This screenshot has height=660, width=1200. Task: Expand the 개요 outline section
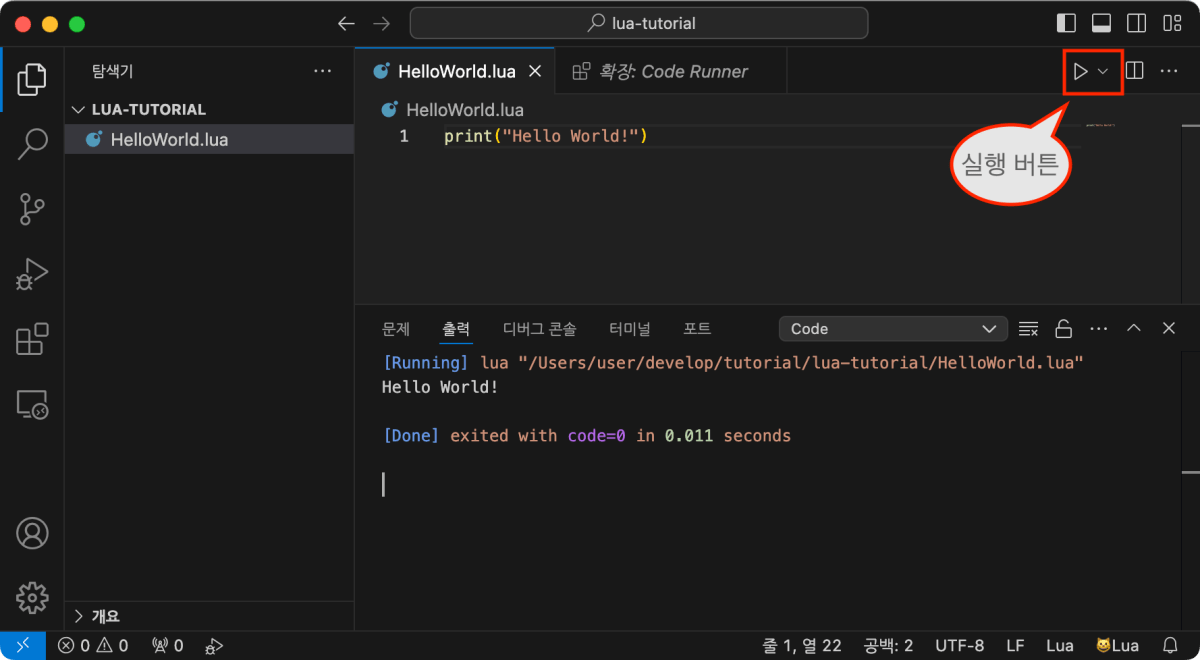pyautogui.click(x=209, y=616)
